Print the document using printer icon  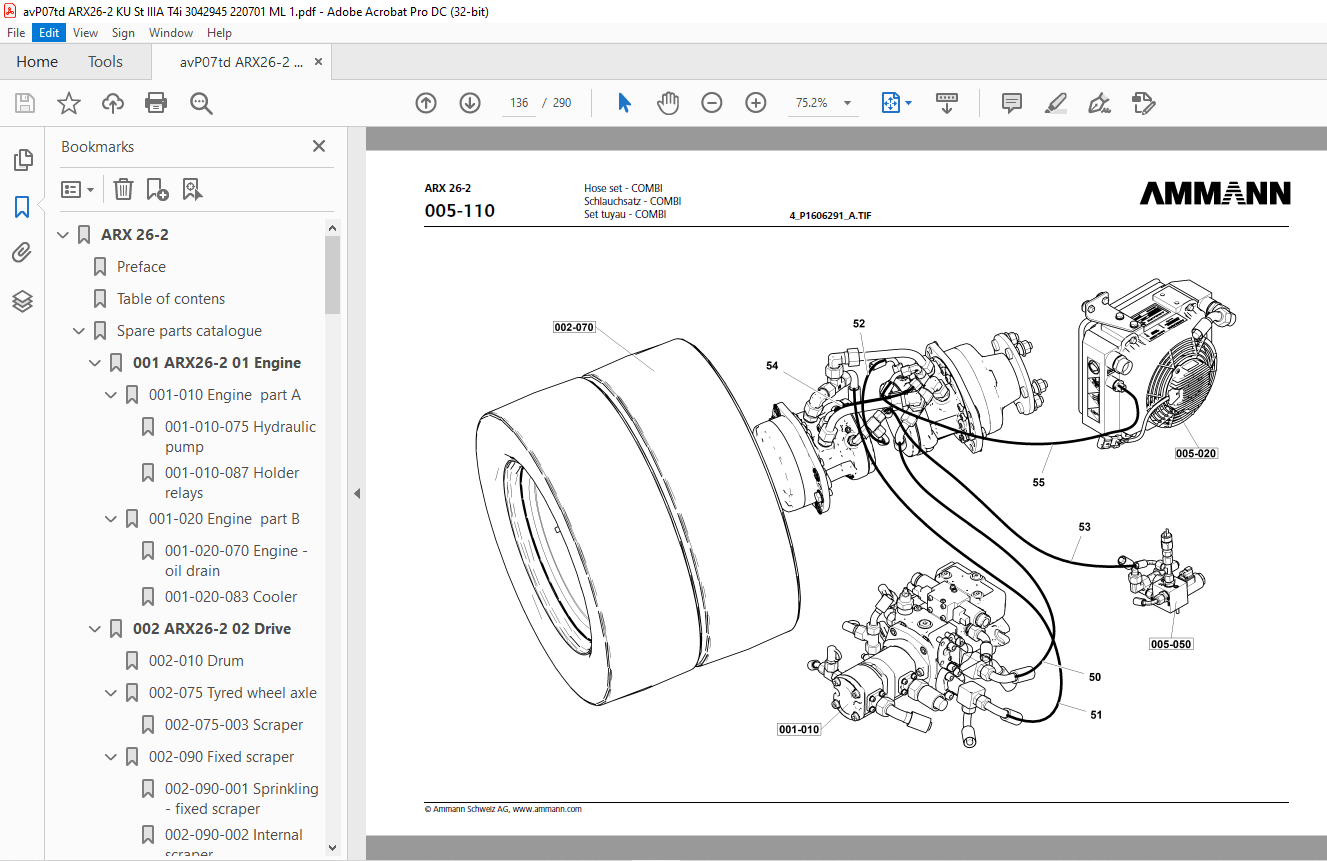coord(156,103)
